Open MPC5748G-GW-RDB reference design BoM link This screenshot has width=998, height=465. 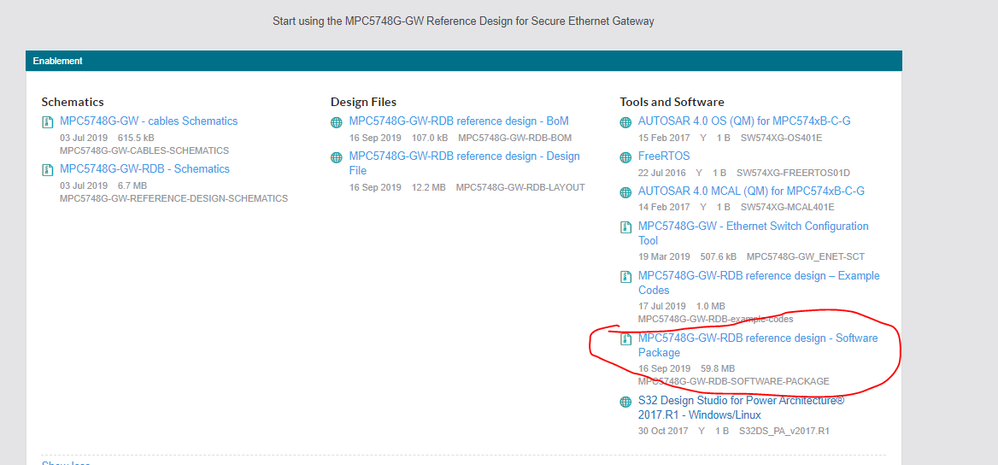[458, 121]
